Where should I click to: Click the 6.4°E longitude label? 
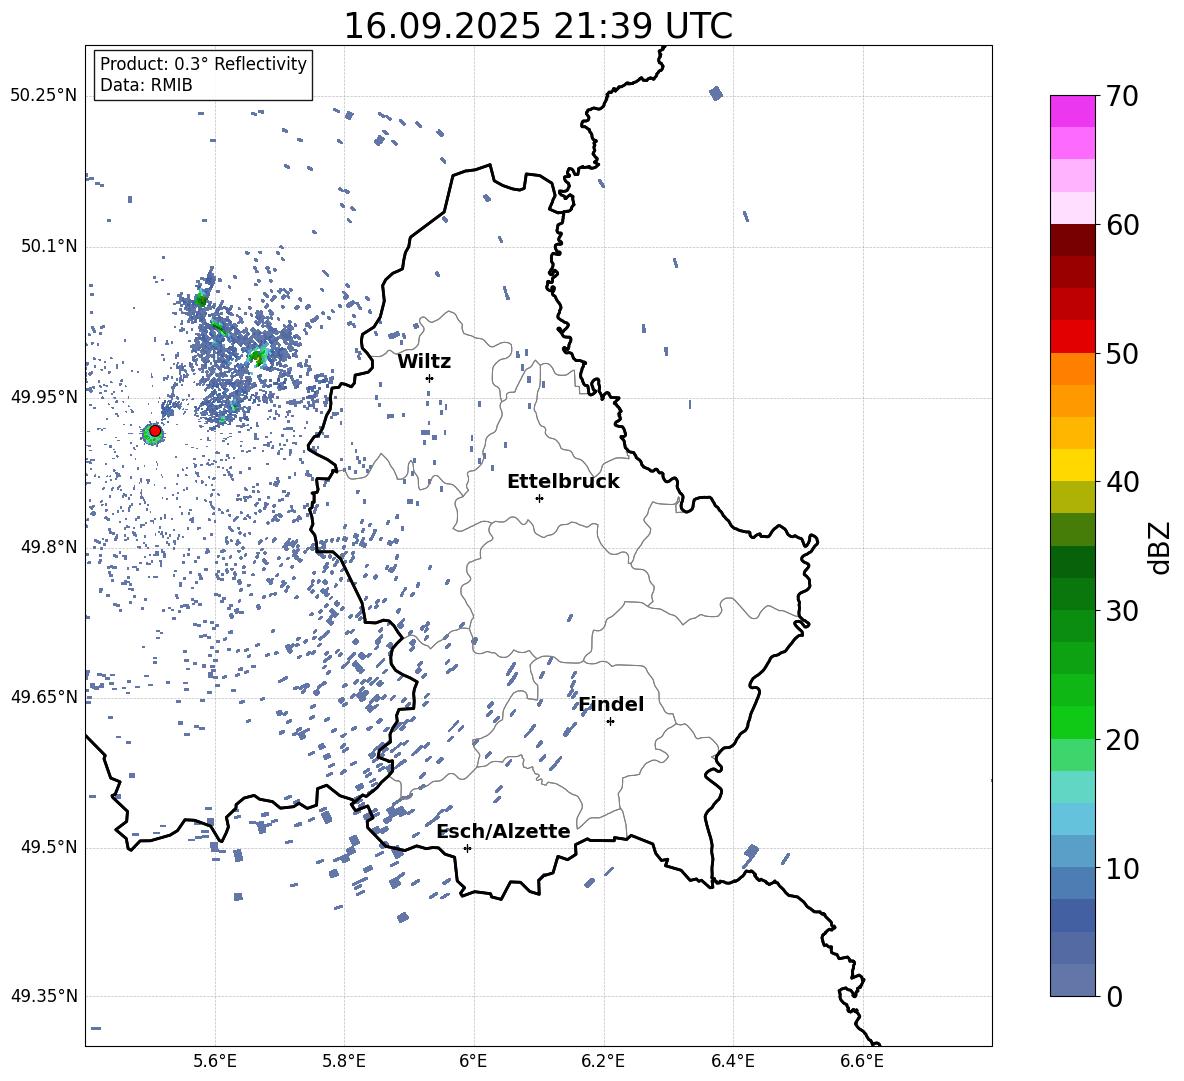click(732, 1061)
